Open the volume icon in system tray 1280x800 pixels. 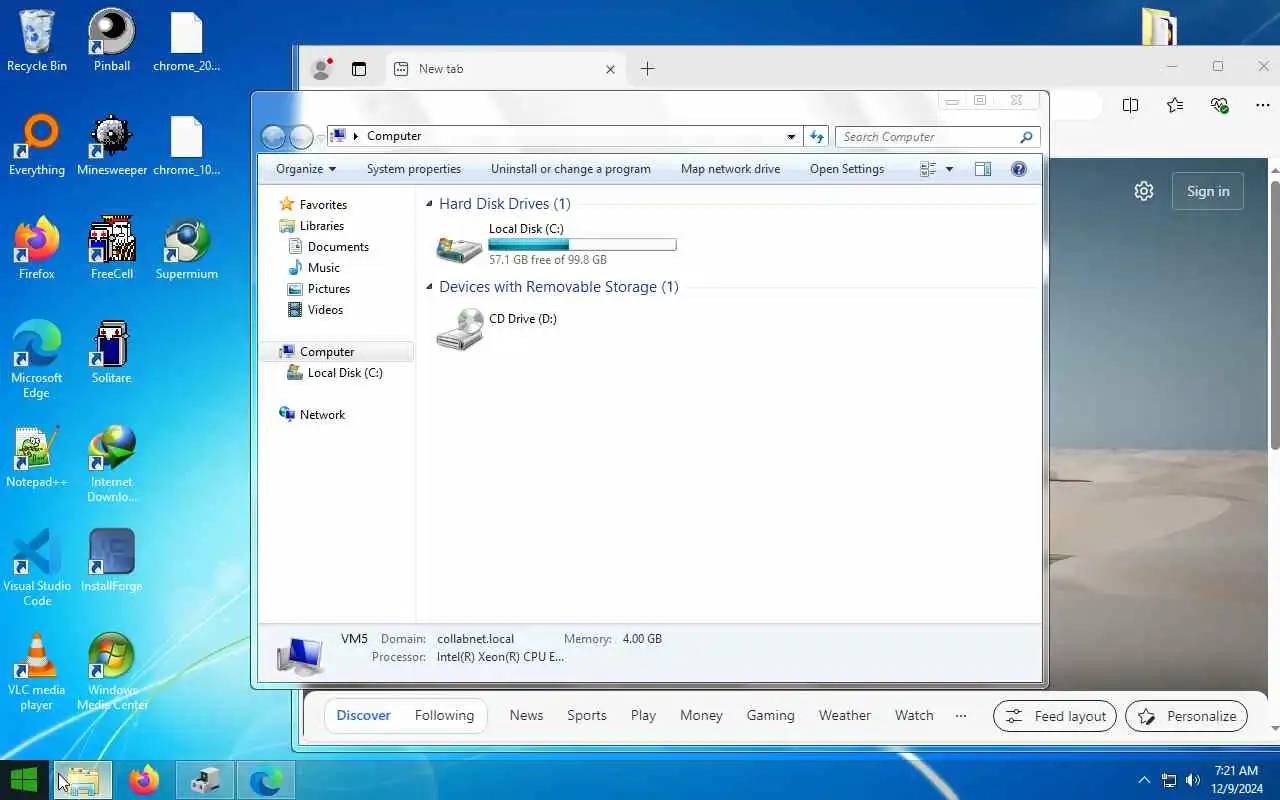point(1193,780)
